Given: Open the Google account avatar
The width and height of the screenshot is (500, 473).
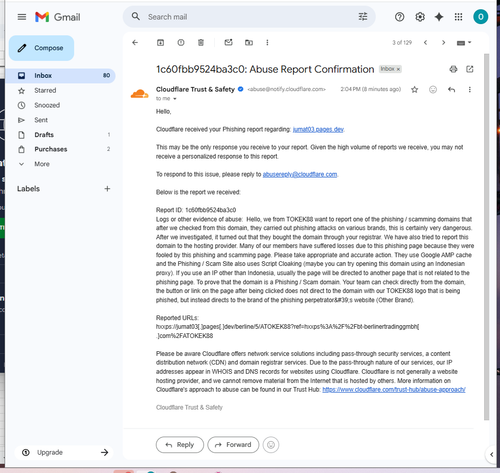Looking at the screenshot, I should point(480,17).
